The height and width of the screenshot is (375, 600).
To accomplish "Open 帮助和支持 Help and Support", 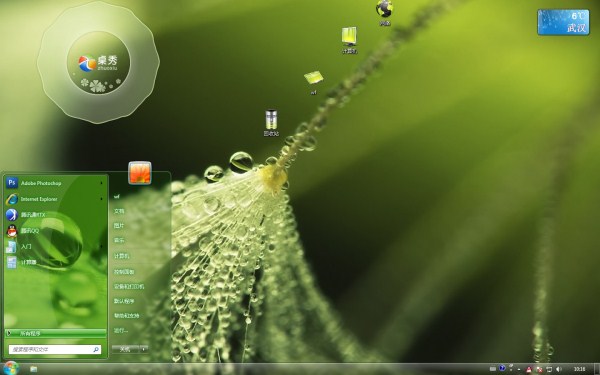I will (126, 316).
